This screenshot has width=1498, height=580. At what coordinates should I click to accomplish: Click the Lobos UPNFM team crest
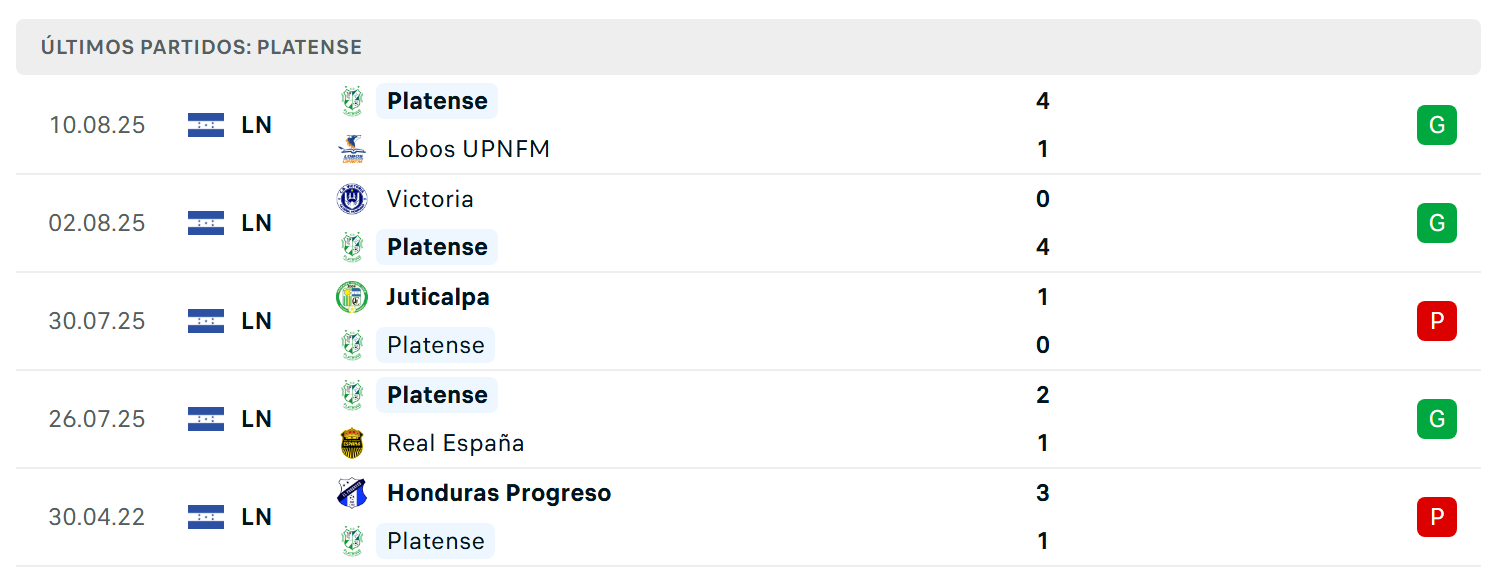(352, 149)
